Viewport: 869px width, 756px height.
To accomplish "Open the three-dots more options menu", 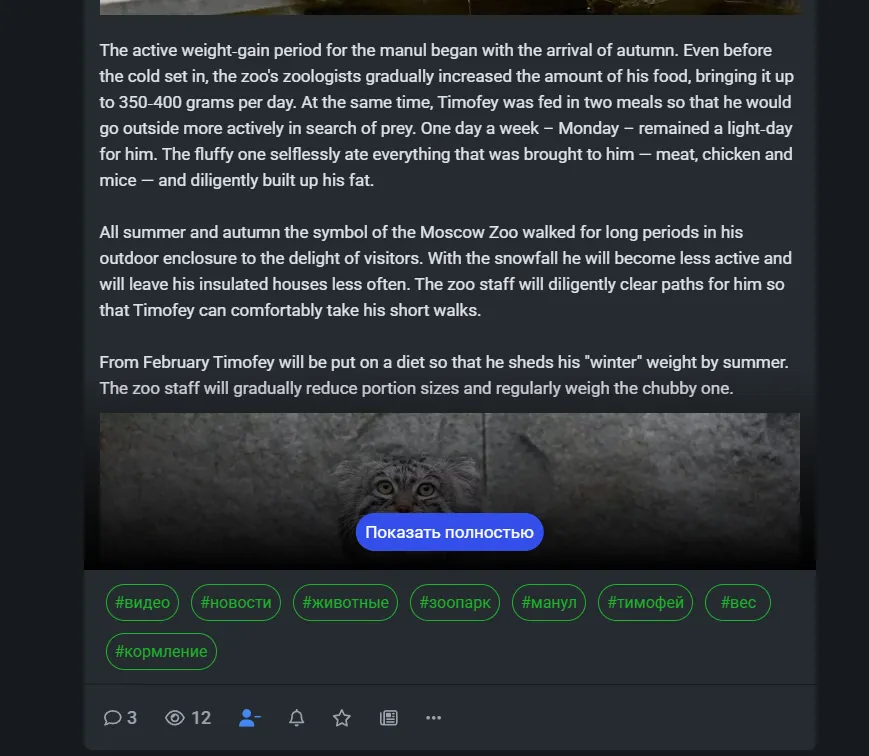I will 433,718.
